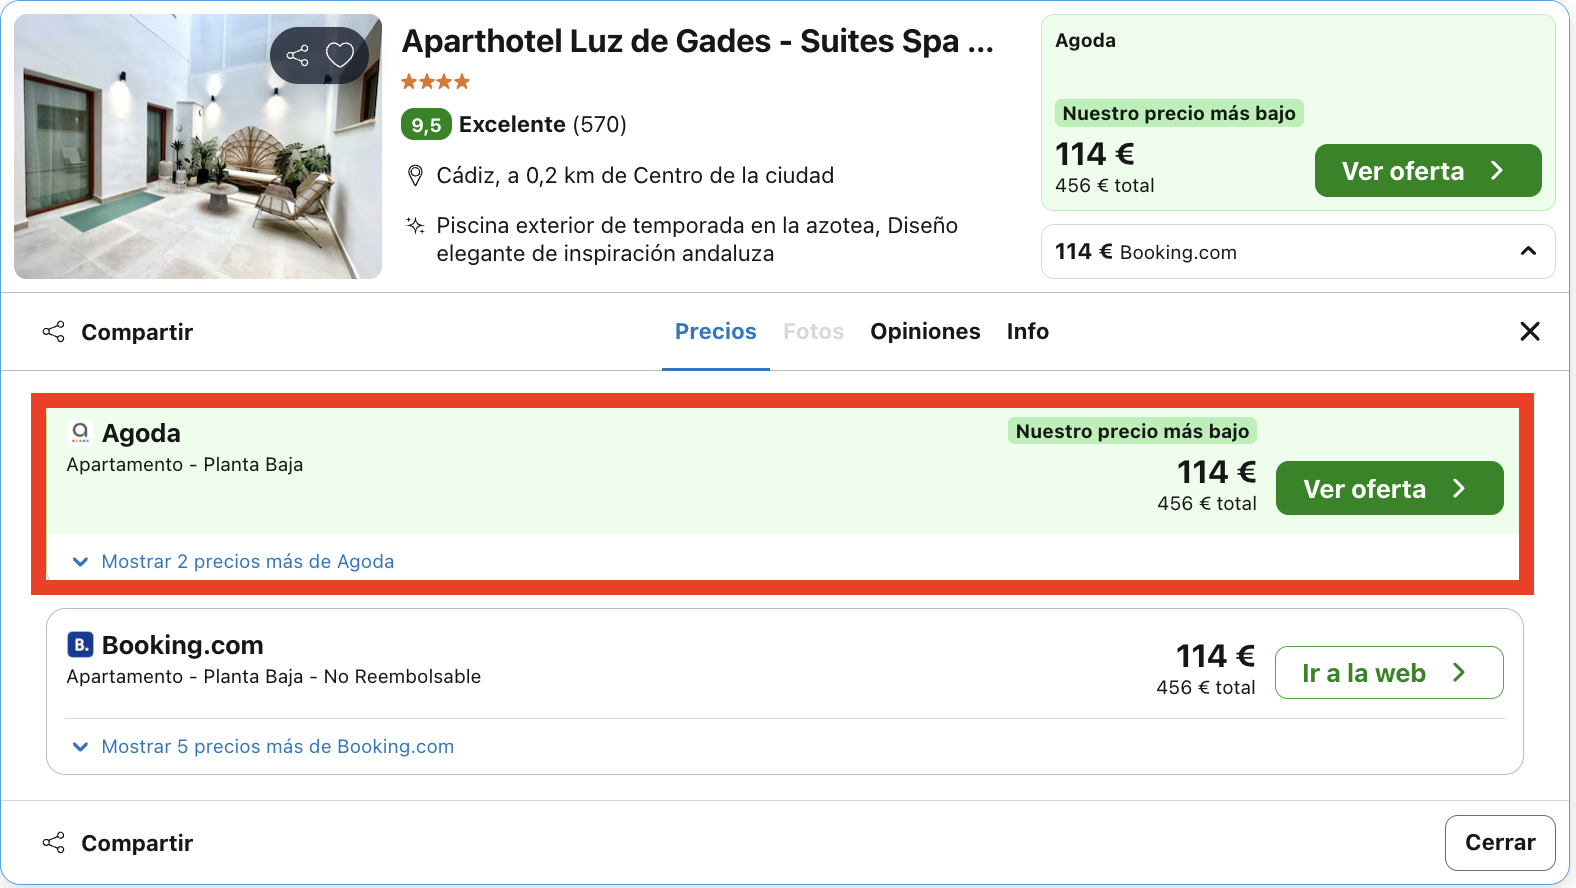Click the Piscina exterior de temporada description

[697, 240]
